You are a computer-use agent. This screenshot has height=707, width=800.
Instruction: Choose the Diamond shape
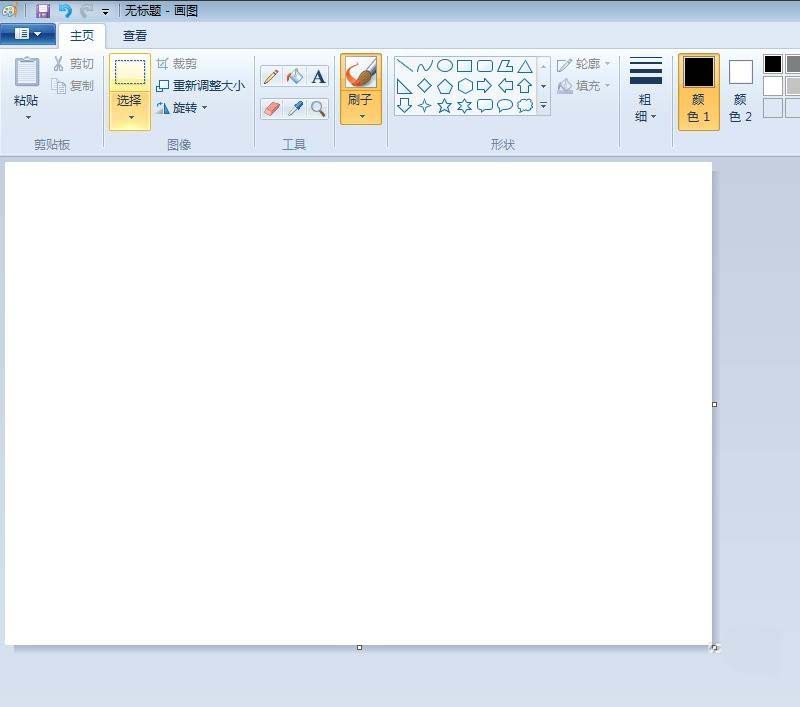pos(424,86)
